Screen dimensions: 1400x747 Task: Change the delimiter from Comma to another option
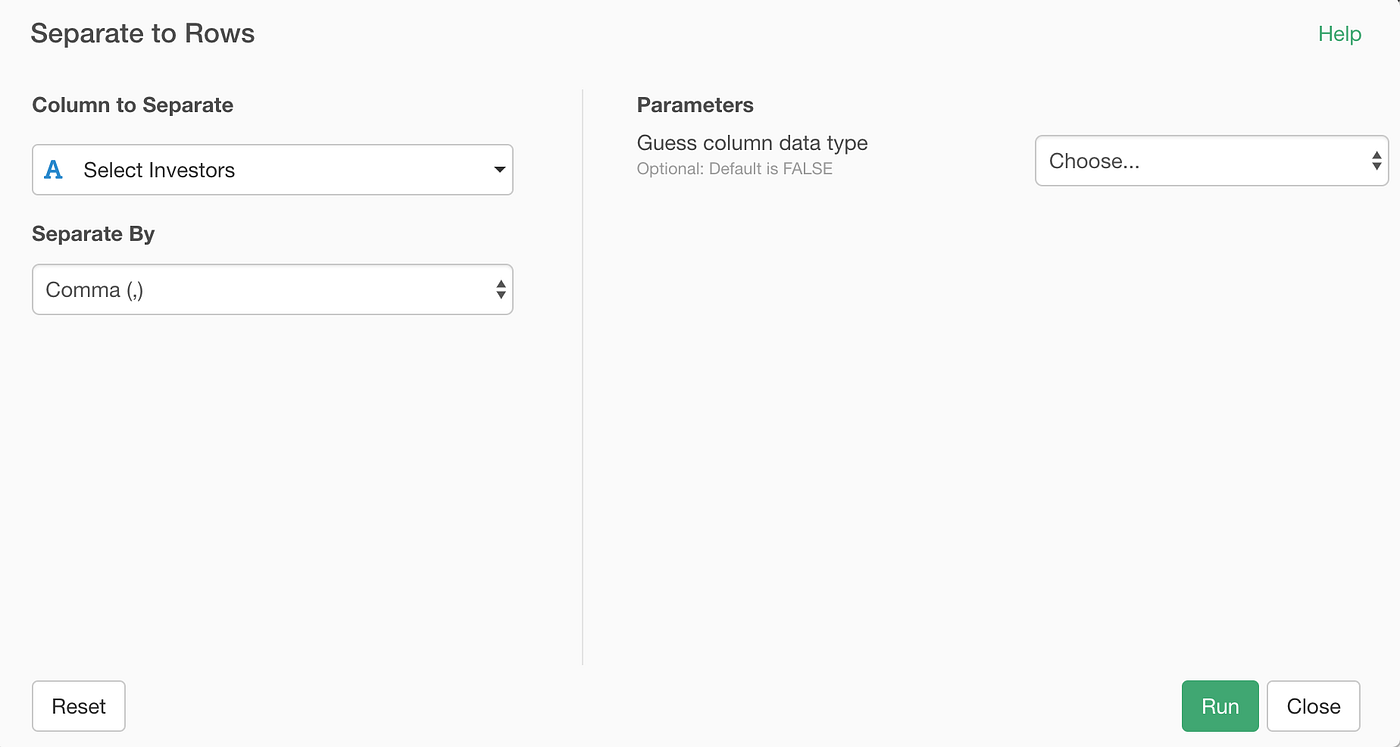pos(272,289)
